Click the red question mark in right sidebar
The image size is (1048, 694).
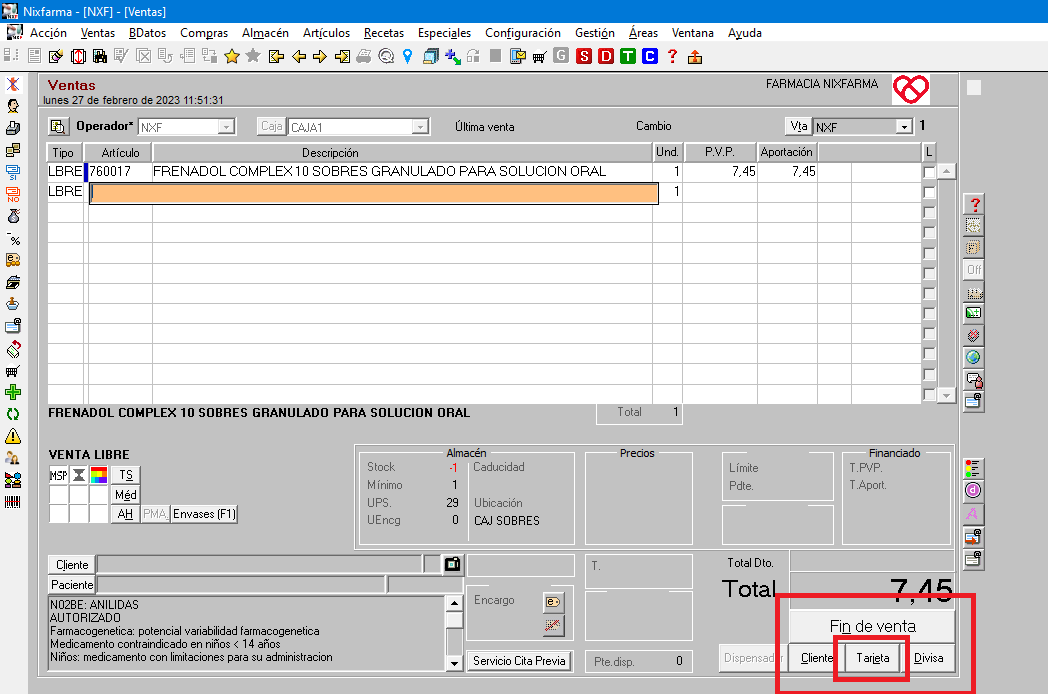pos(974,205)
